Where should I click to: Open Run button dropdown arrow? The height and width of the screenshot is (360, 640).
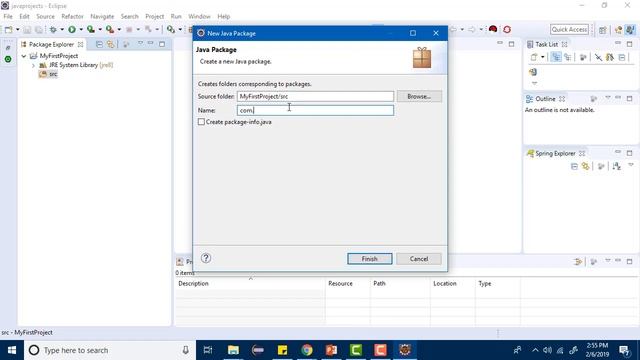click(x=81, y=29)
